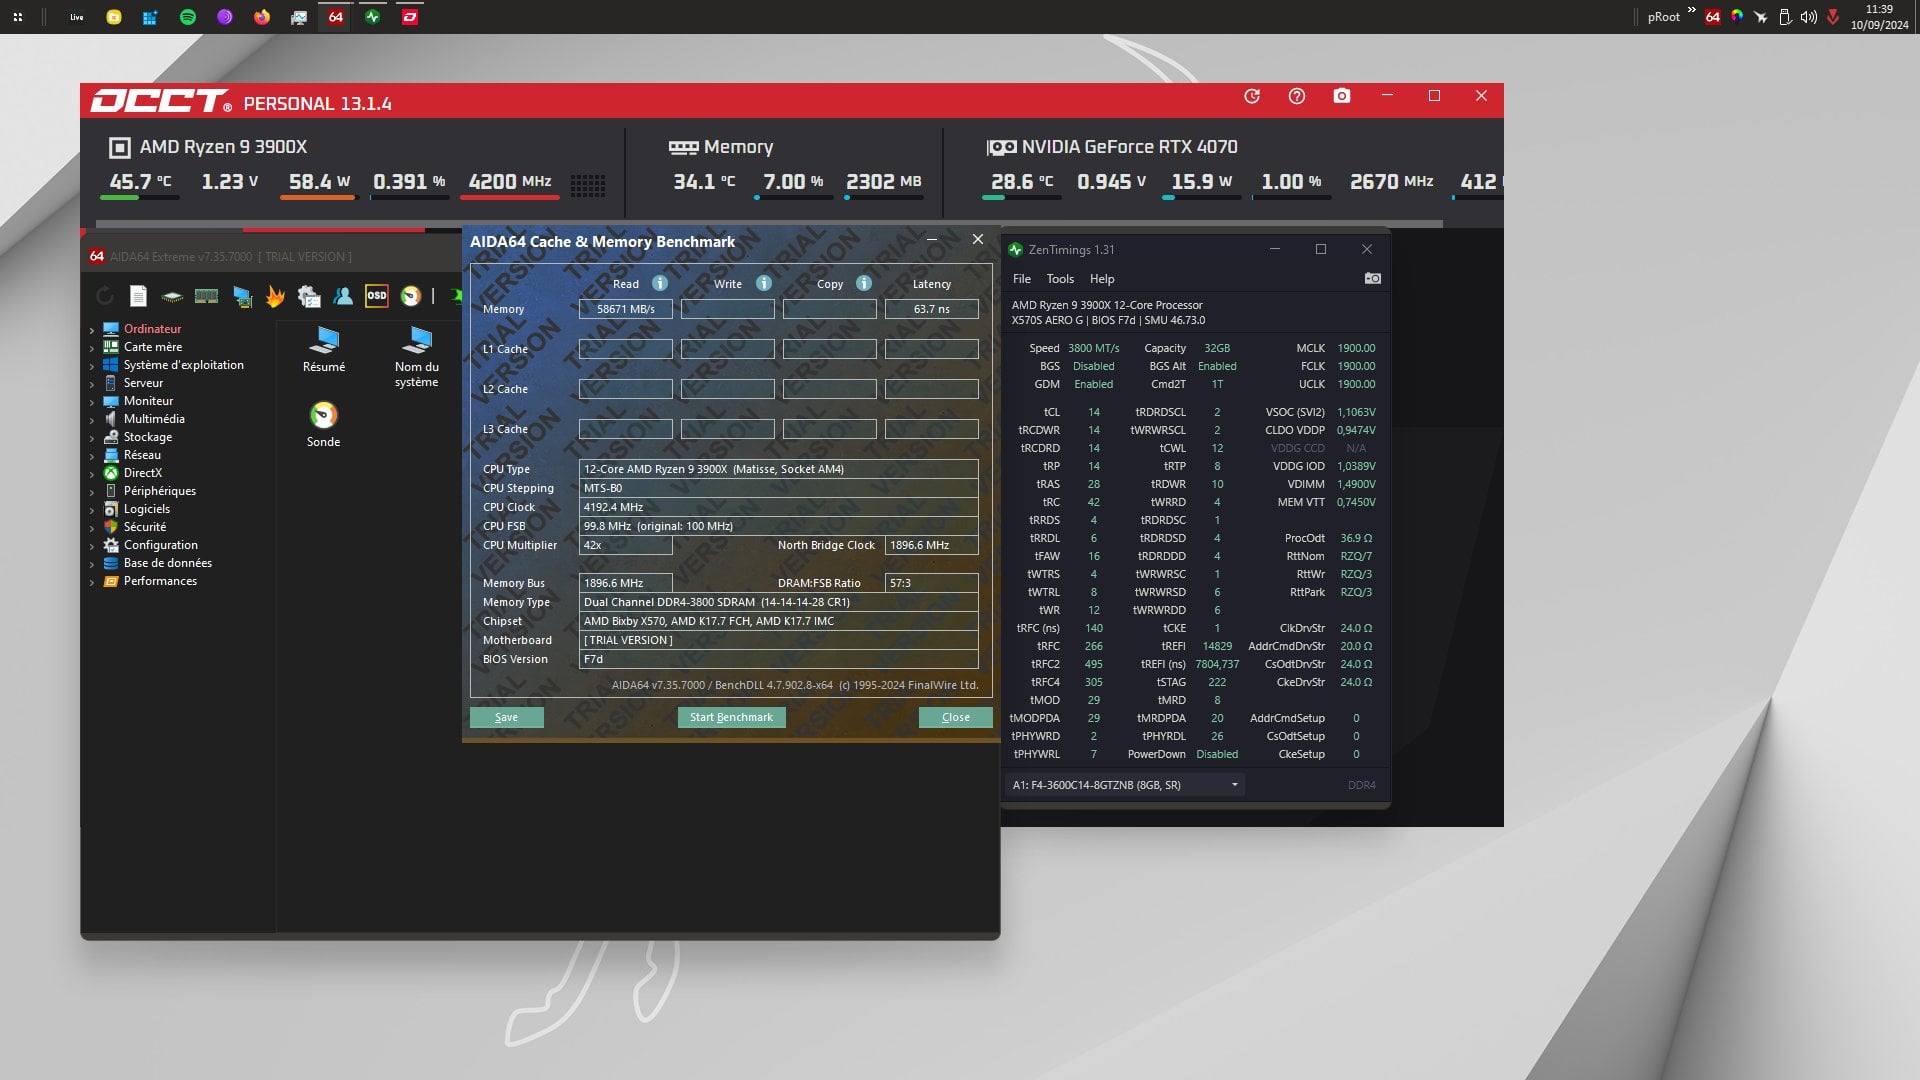
Task: Expand the Réseau tree node
Action: tap(92, 456)
